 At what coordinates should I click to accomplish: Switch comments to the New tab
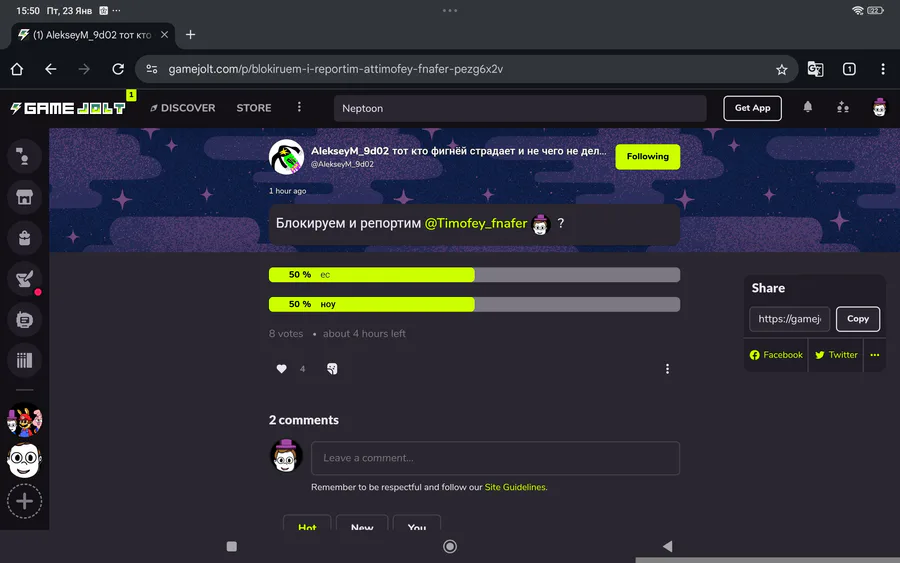pyautogui.click(x=362, y=525)
